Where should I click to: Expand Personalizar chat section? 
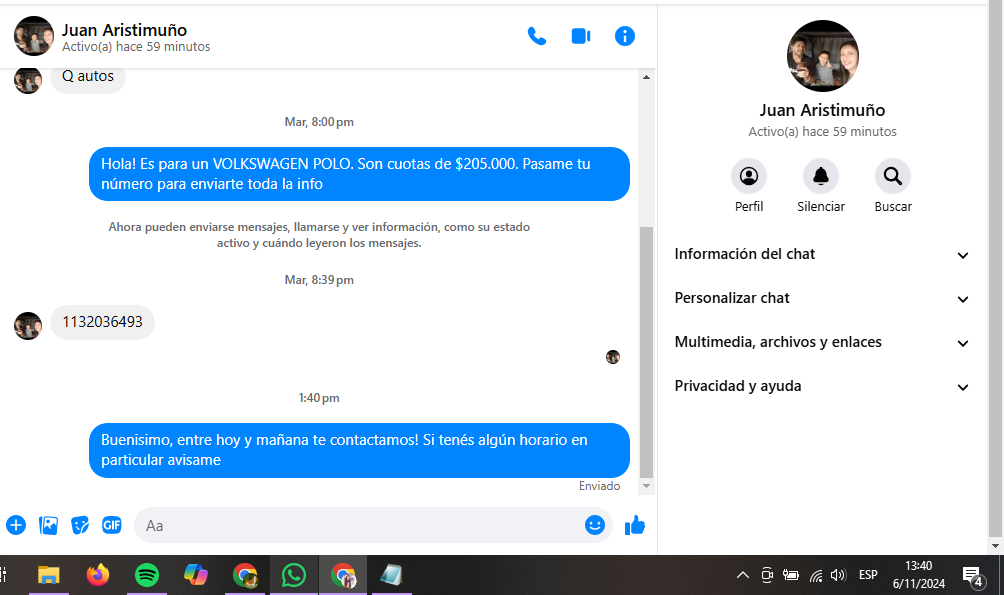click(x=822, y=299)
